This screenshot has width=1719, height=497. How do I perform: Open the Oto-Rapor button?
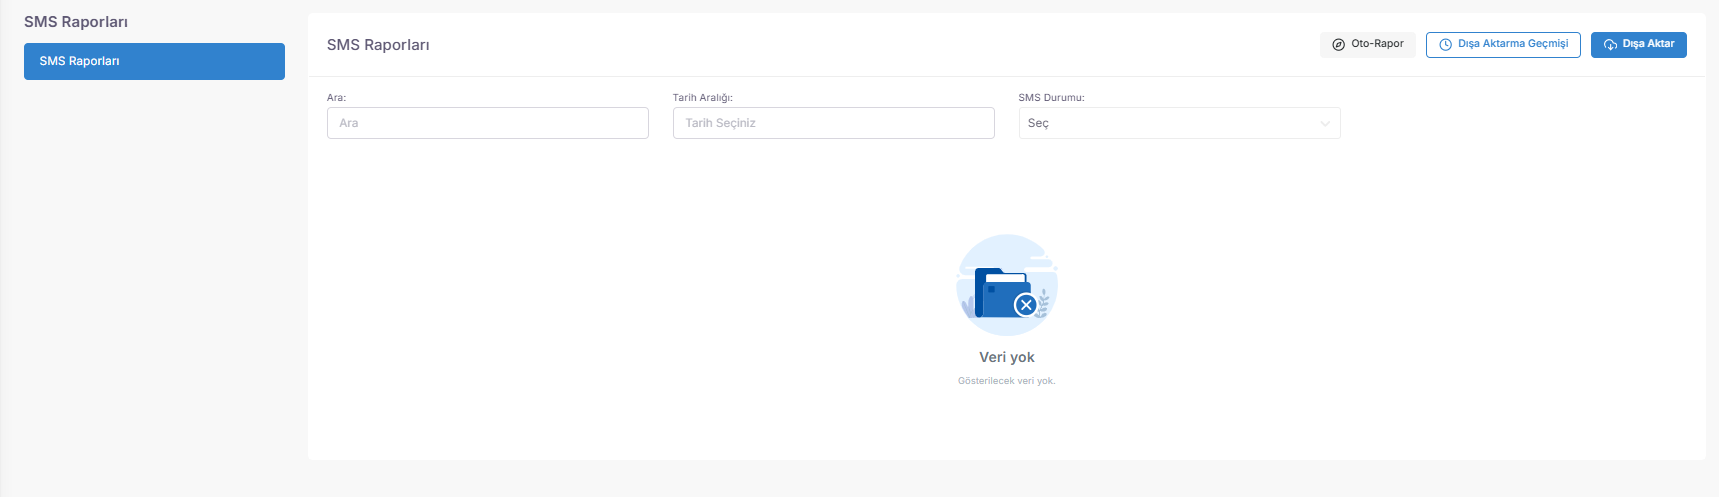point(1367,45)
